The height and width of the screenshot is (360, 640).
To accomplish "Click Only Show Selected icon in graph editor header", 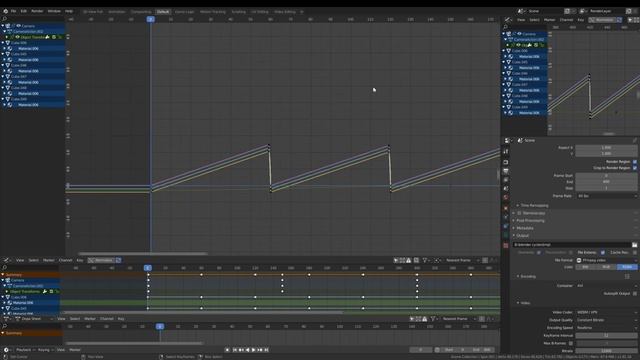I will click(x=396, y=260).
